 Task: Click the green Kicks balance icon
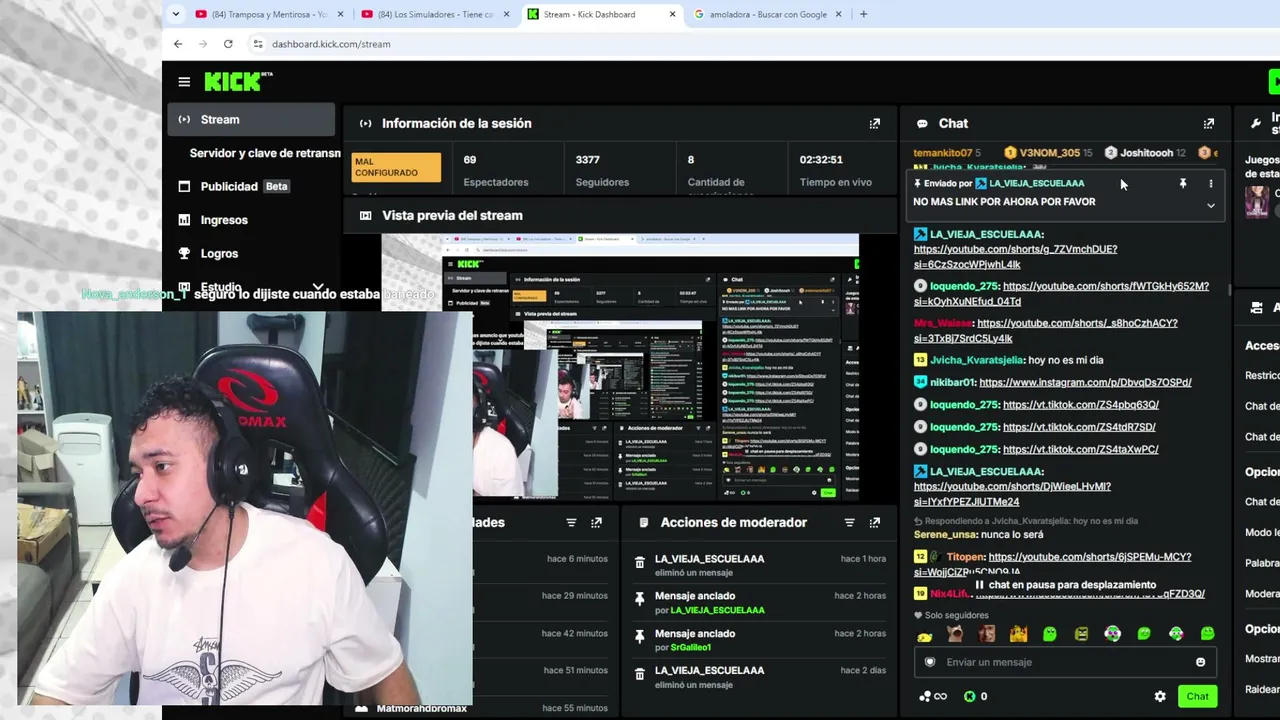pyautogui.click(x=969, y=697)
